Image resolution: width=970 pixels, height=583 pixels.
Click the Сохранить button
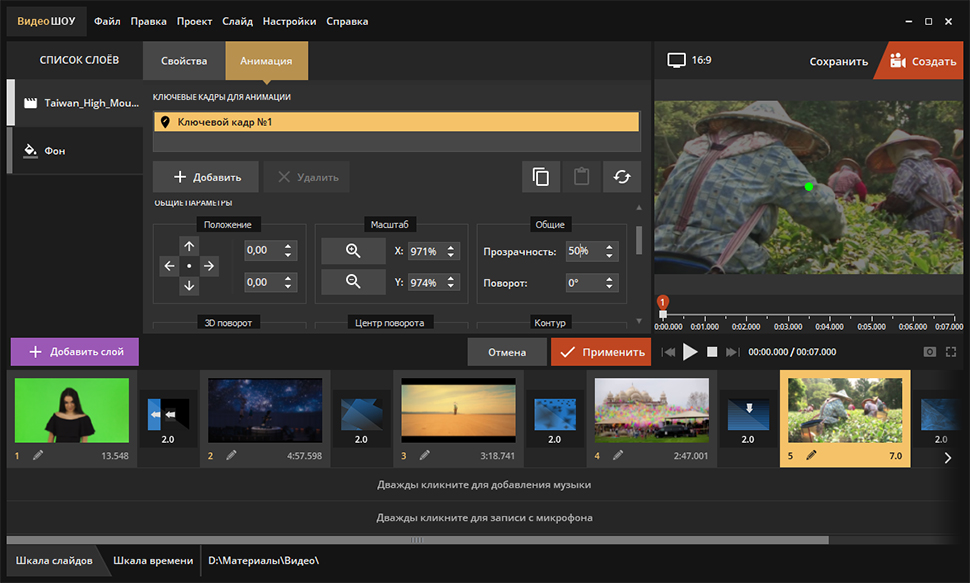point(838,61)
